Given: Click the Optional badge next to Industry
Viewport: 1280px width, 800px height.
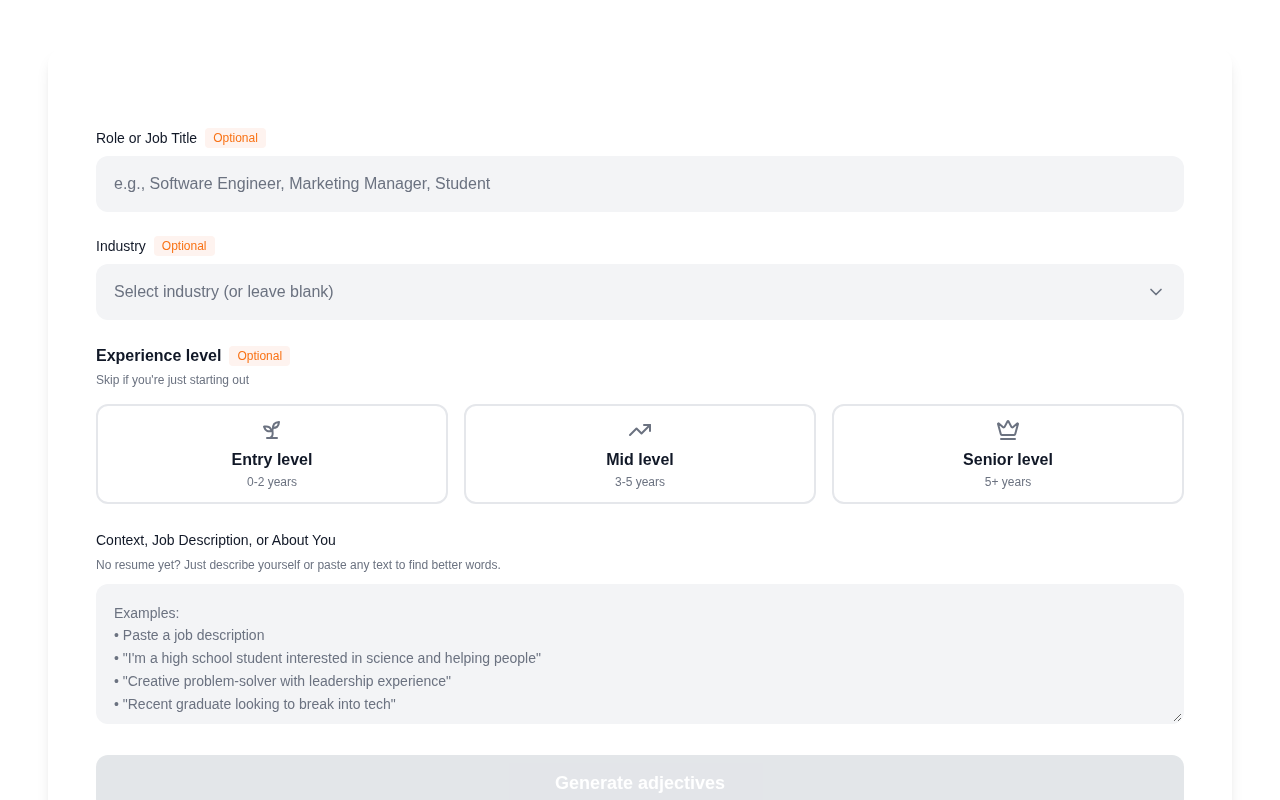Looking at the screenshot, I should (184, 246).
